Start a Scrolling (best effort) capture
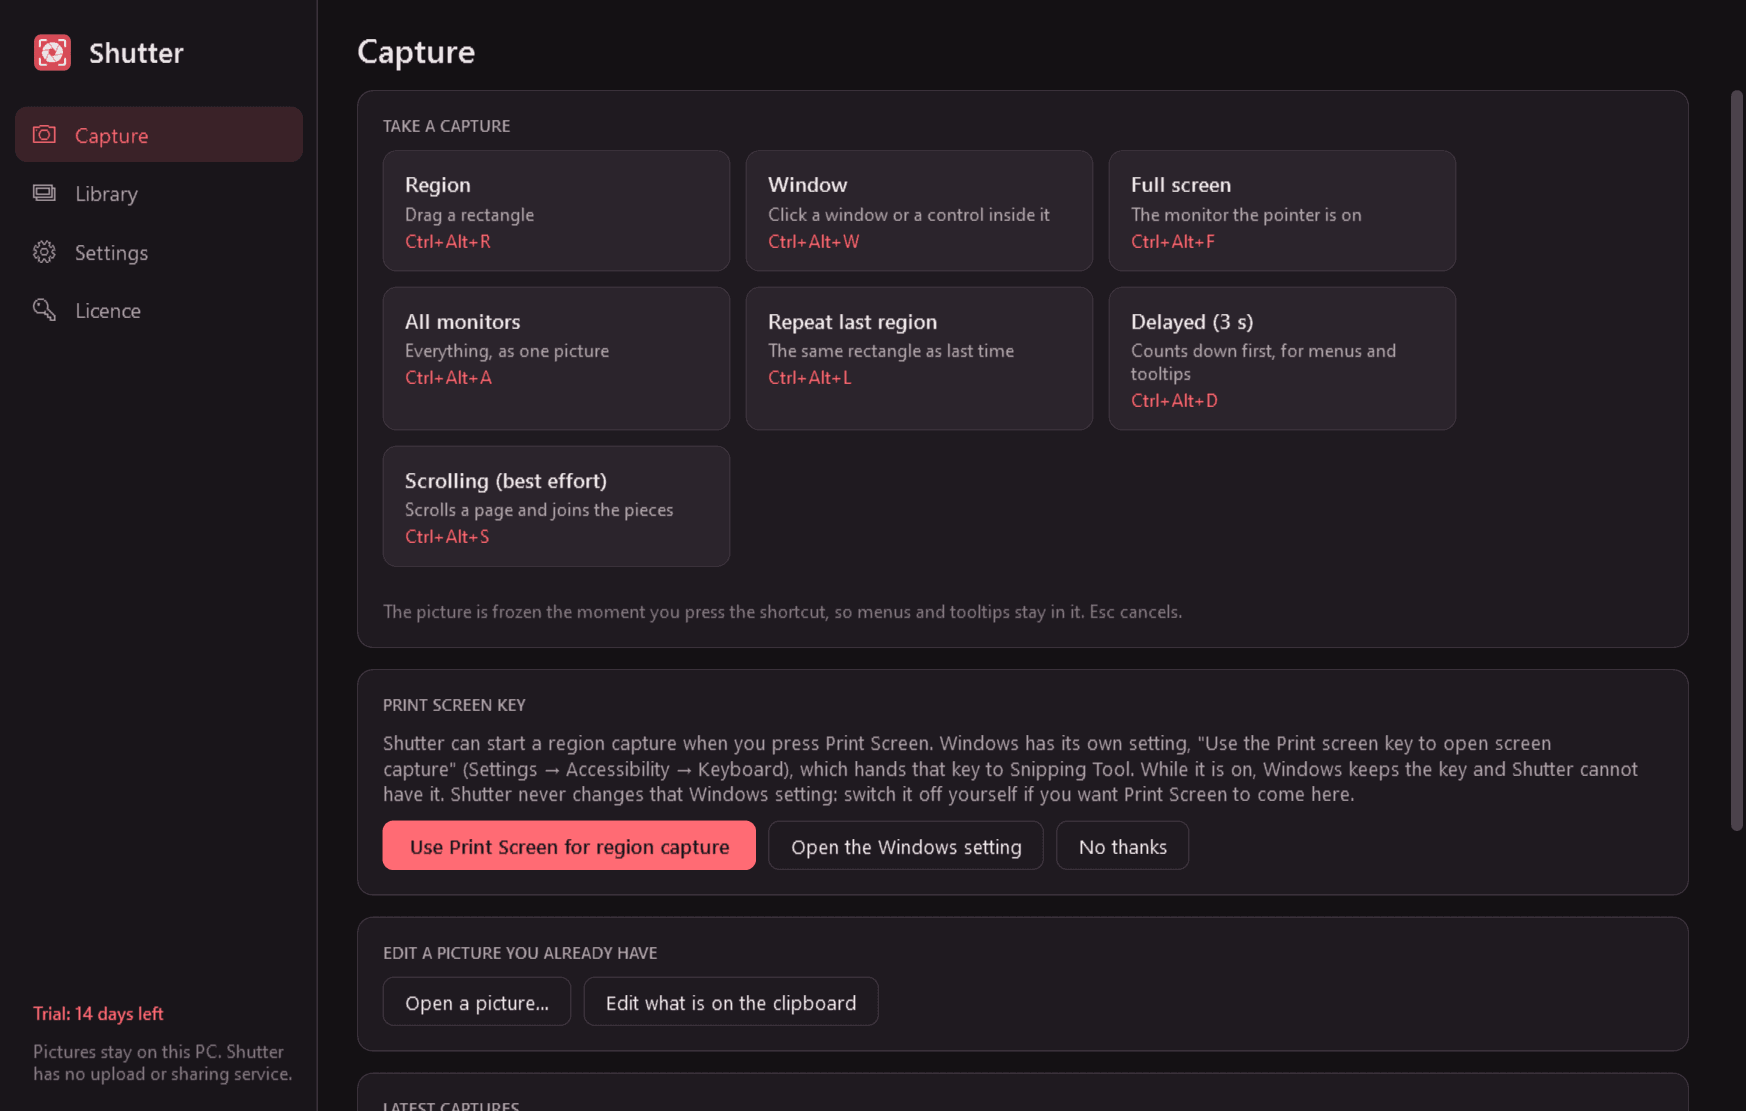 point(556,506)
